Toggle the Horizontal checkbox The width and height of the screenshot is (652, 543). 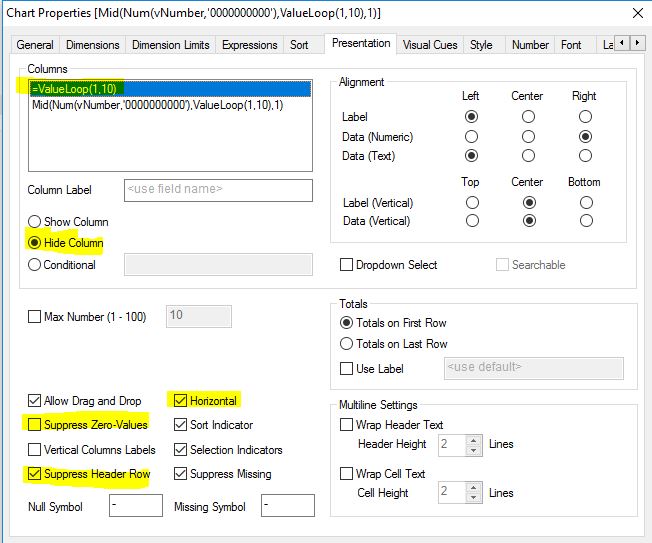pos(180,401)
